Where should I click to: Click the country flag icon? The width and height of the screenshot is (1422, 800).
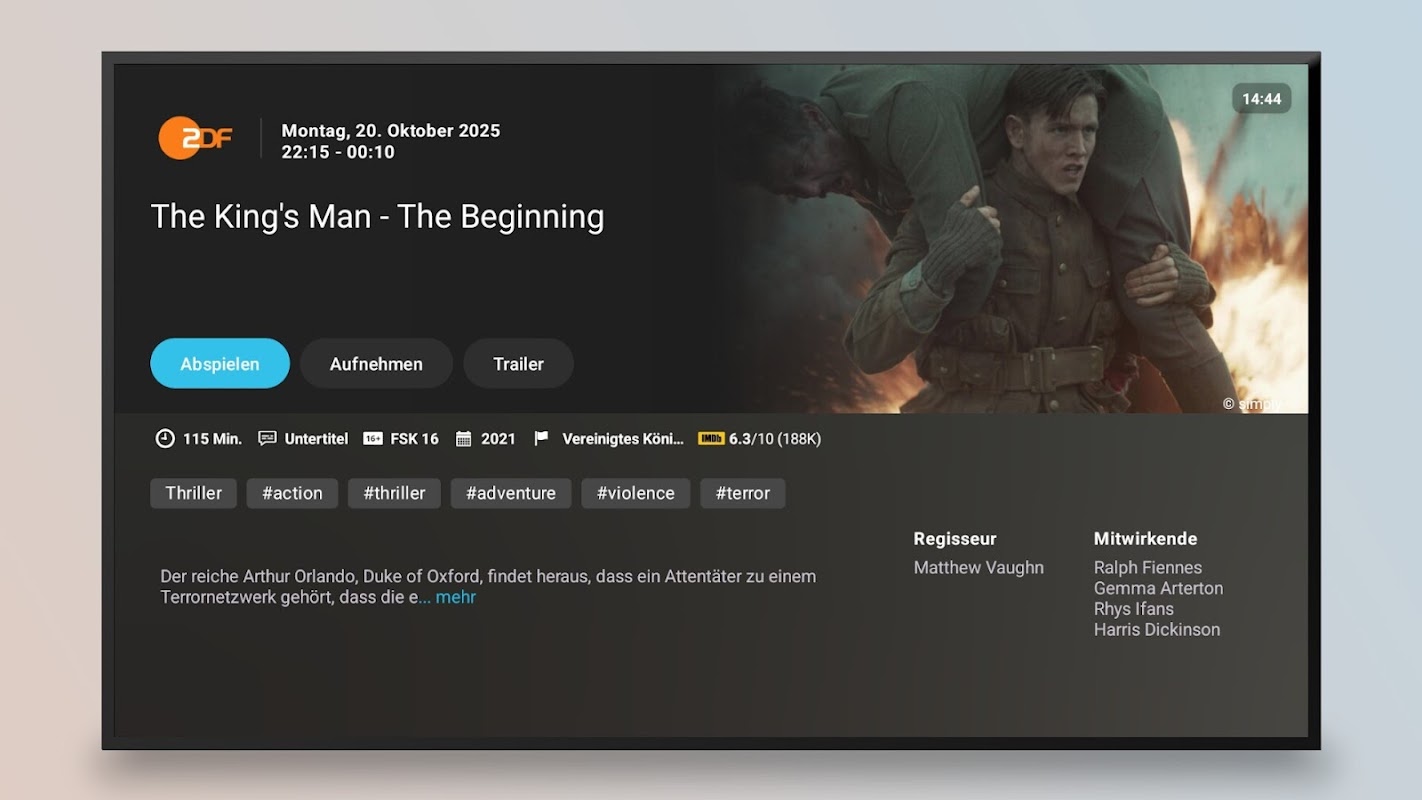(x=541, y=438)
